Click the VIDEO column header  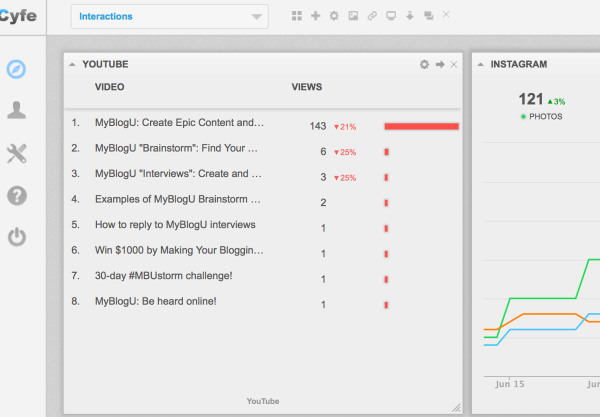[x=109, y=87]
